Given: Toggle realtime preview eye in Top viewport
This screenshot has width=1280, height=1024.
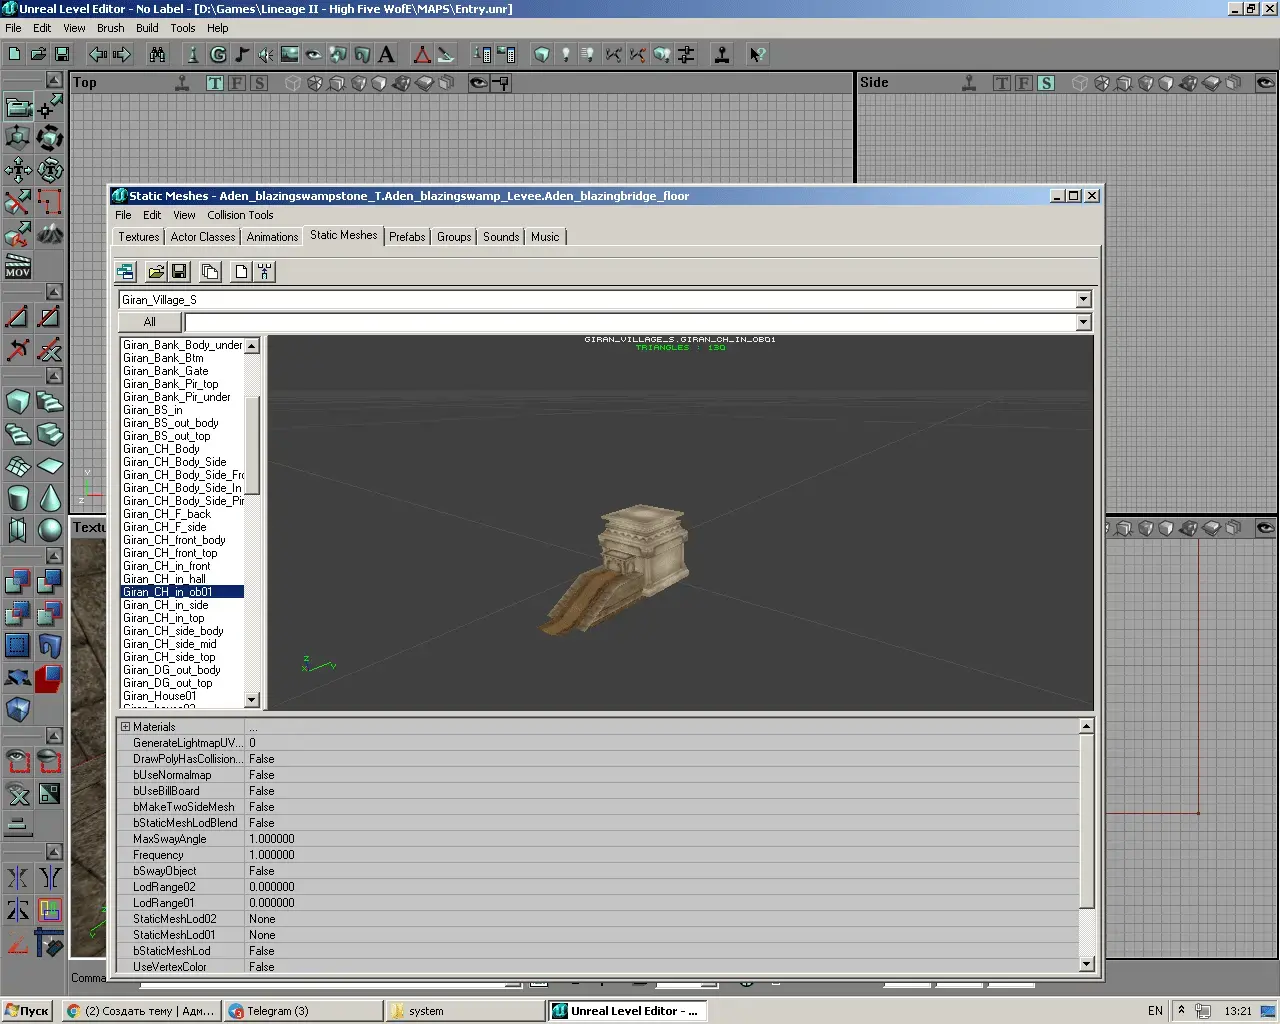Looking at the screenshot, I should click(x=479, y=83).
